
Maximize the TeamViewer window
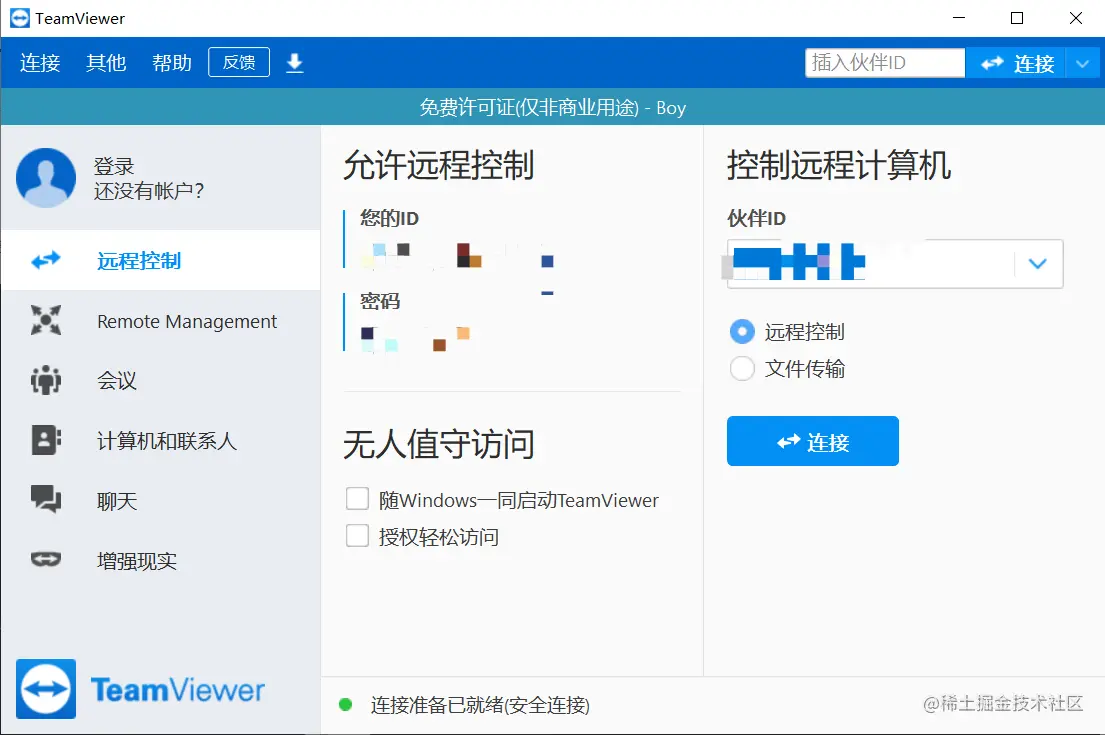tap(1017, 18)
